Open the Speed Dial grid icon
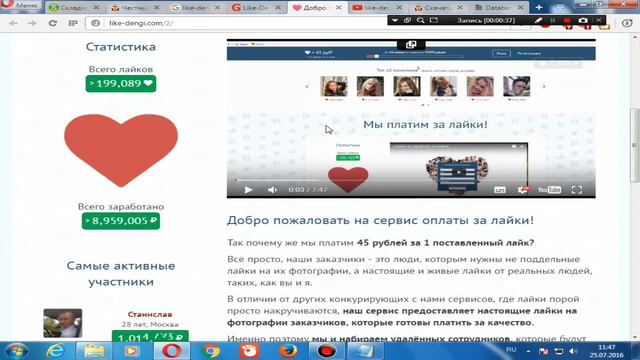 tap(73, 23)
